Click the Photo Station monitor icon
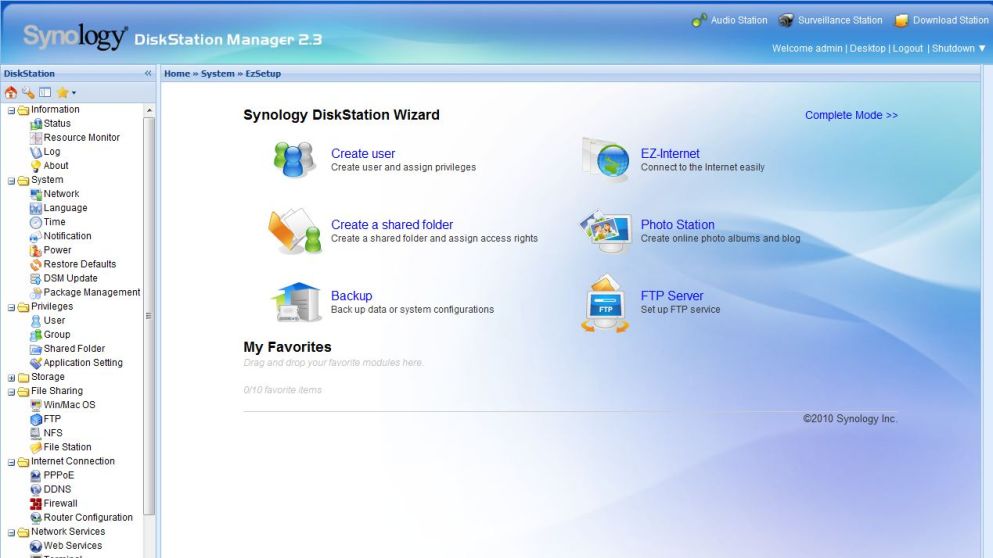Screen dimensions: 993x558 pyautogui.click(x=605, y=231)
